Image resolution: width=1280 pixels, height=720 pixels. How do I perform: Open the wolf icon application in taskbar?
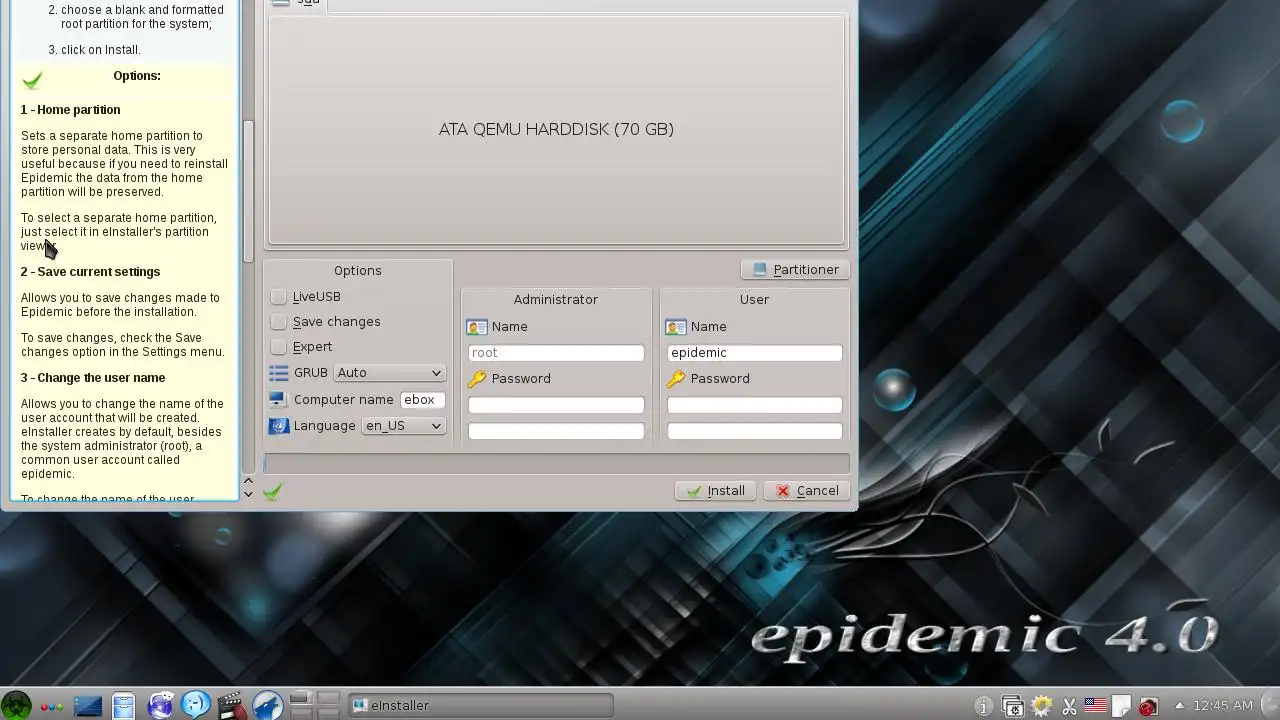click(x=267, y=705)
